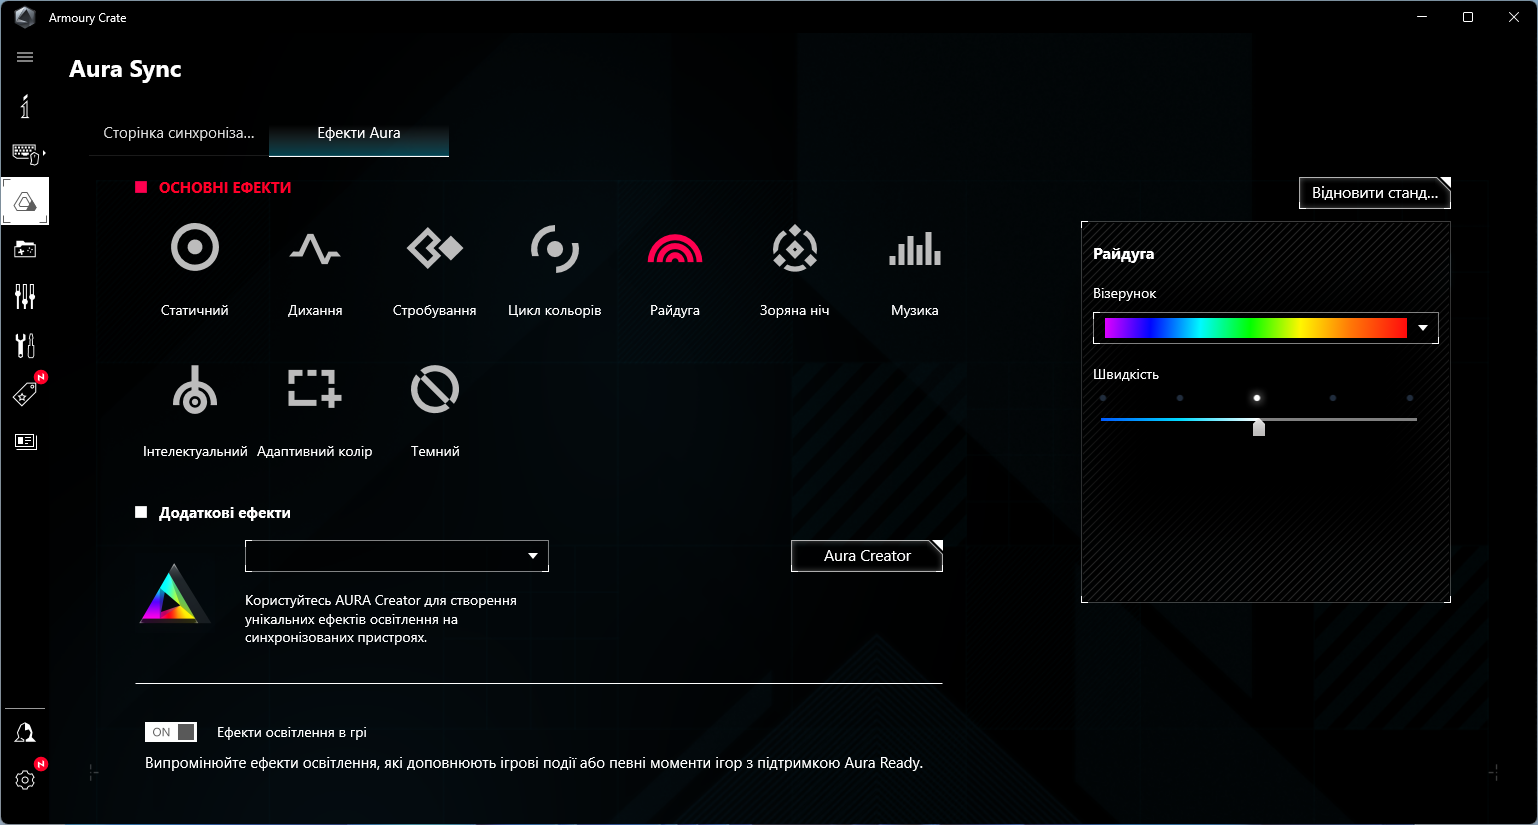The height and width of the screenshot is (825, 1538).
Task: Select the Статичний static effect icon
Action: click(x=195, y=248)
